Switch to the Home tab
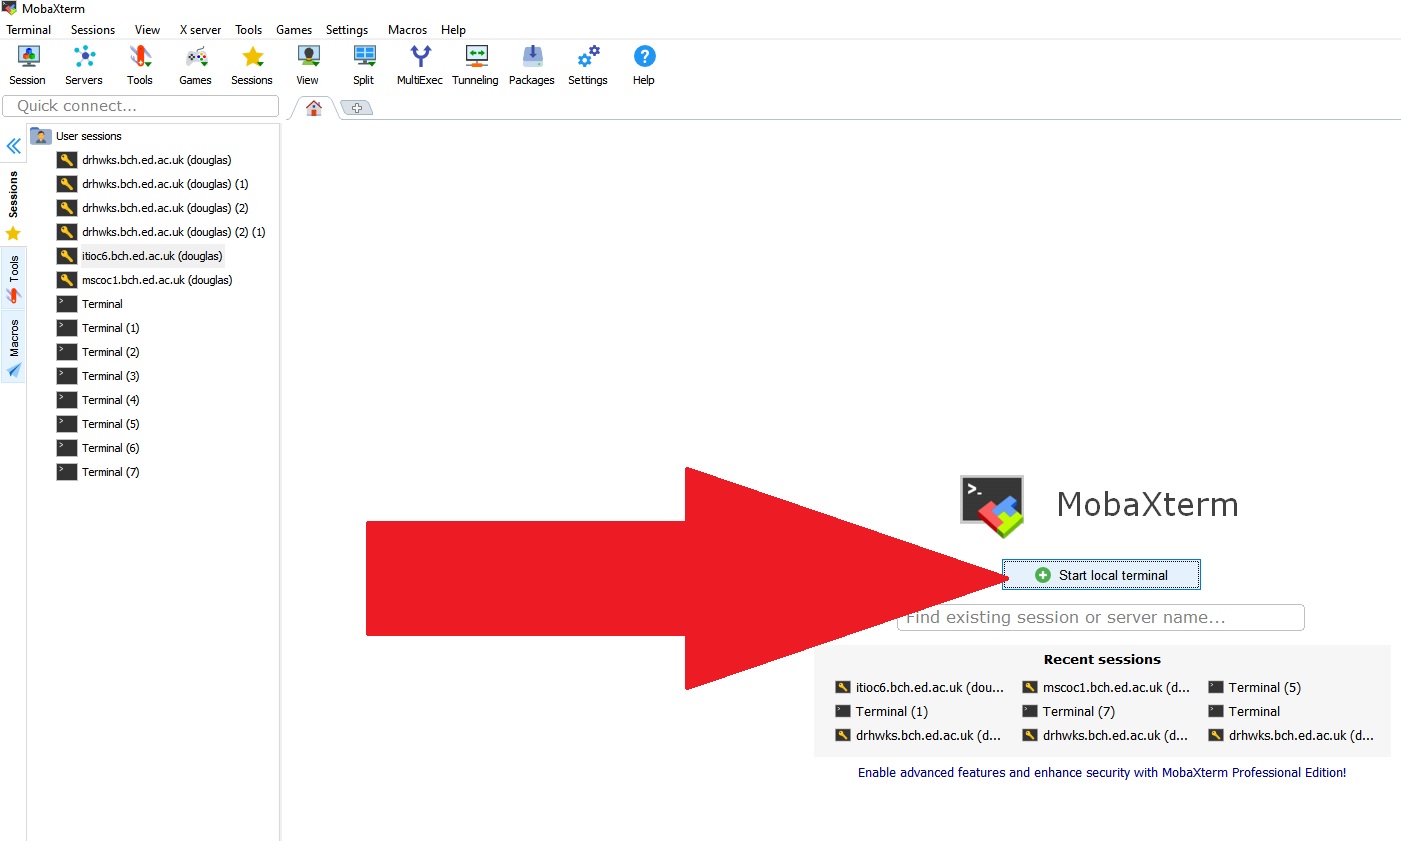Image resolution: width=1401 pixels, height=841 pixels. coord(314,108)
